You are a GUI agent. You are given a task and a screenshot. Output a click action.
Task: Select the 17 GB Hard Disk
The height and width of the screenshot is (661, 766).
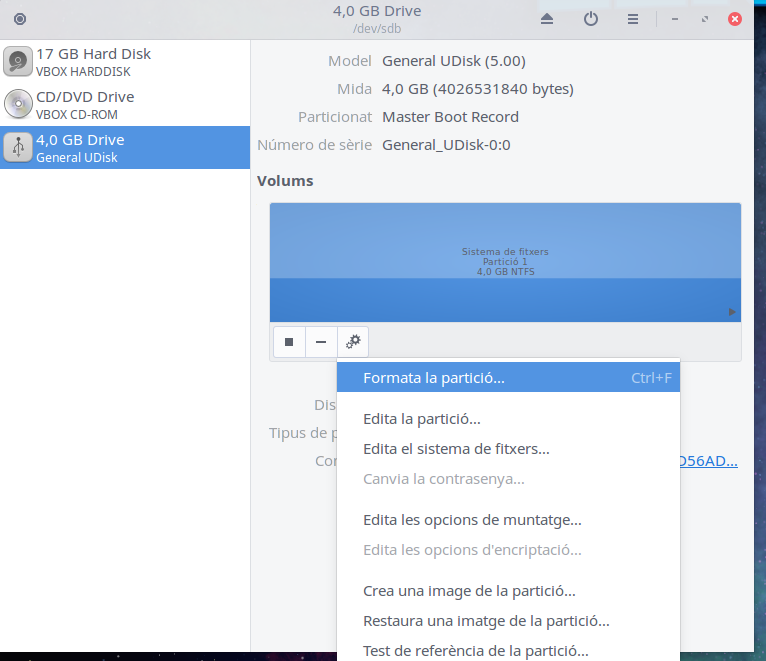[125, 62]
